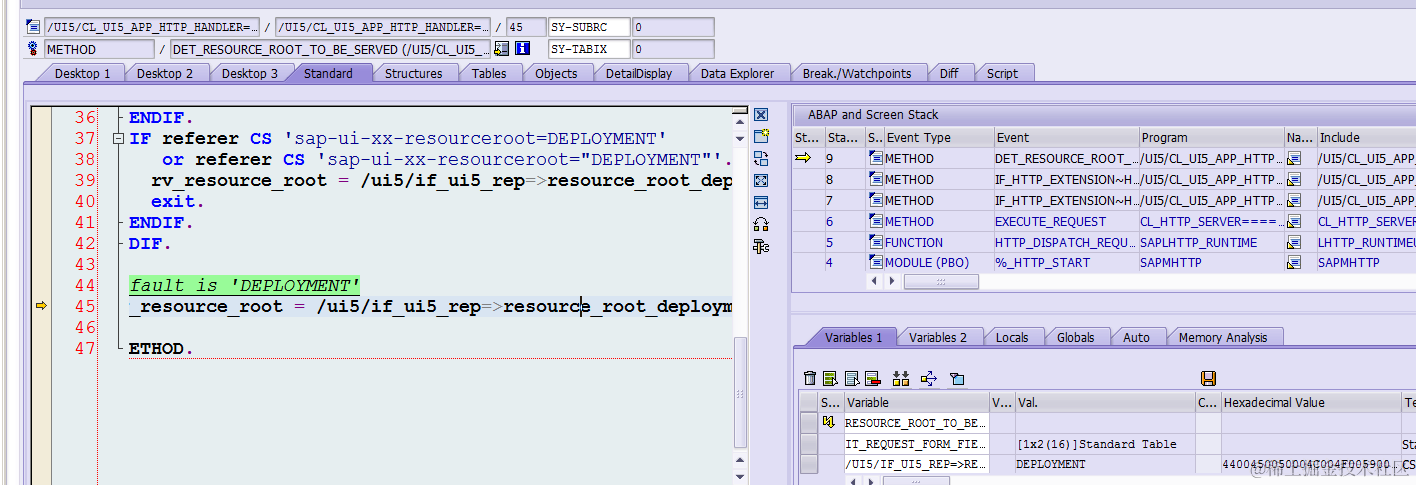
Task: Click navigation icon for stack level 9 row
Action: pos(1293,158)
